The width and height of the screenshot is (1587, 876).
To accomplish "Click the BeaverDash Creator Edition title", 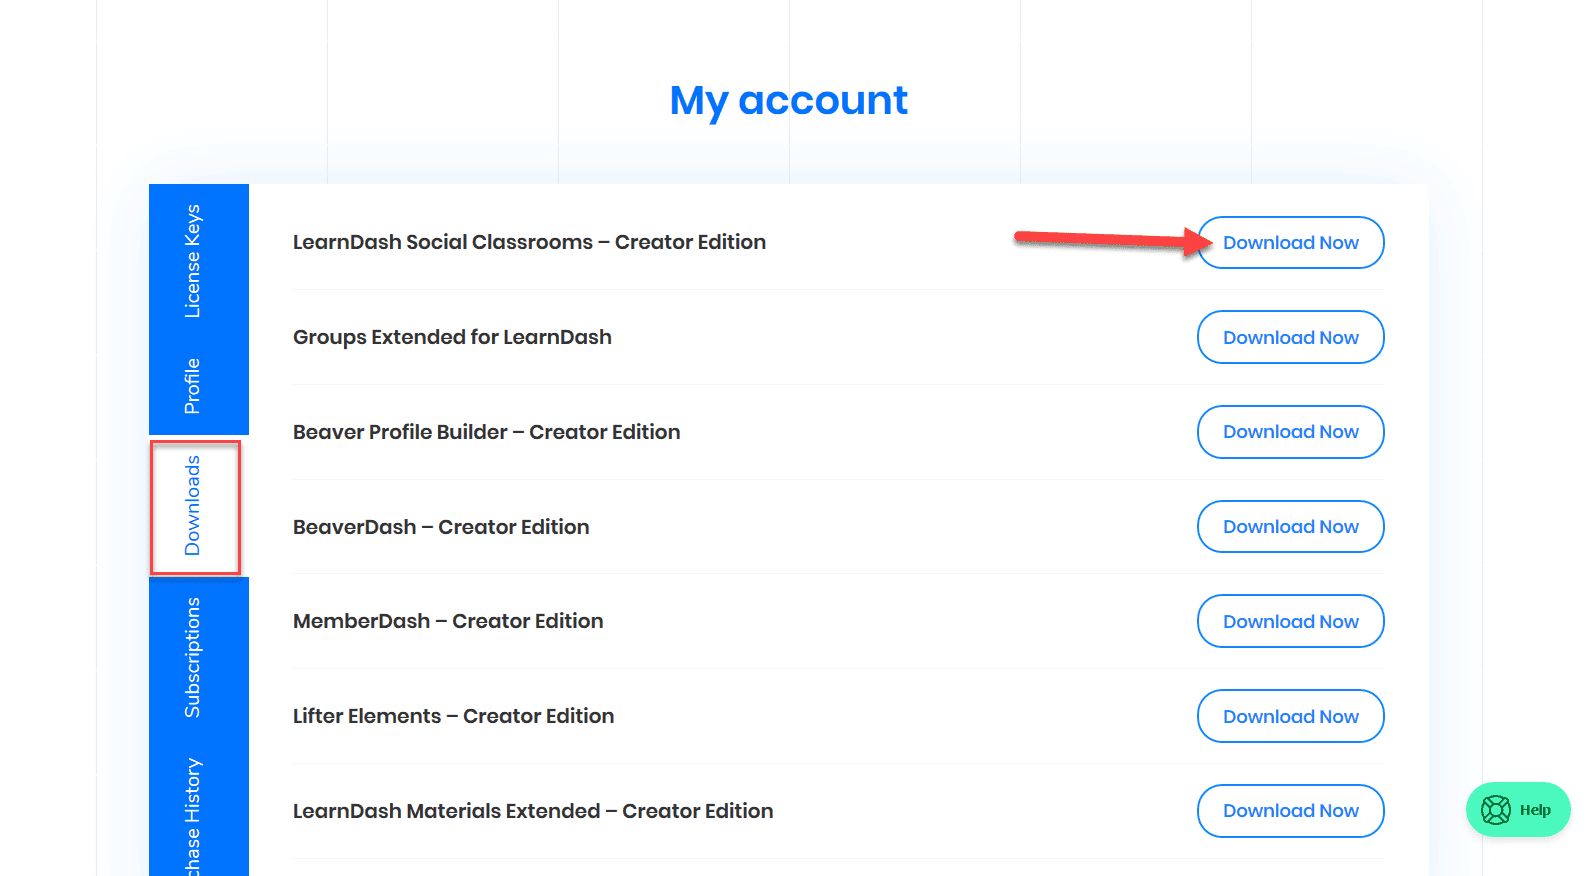I will [x=441, y=527].
